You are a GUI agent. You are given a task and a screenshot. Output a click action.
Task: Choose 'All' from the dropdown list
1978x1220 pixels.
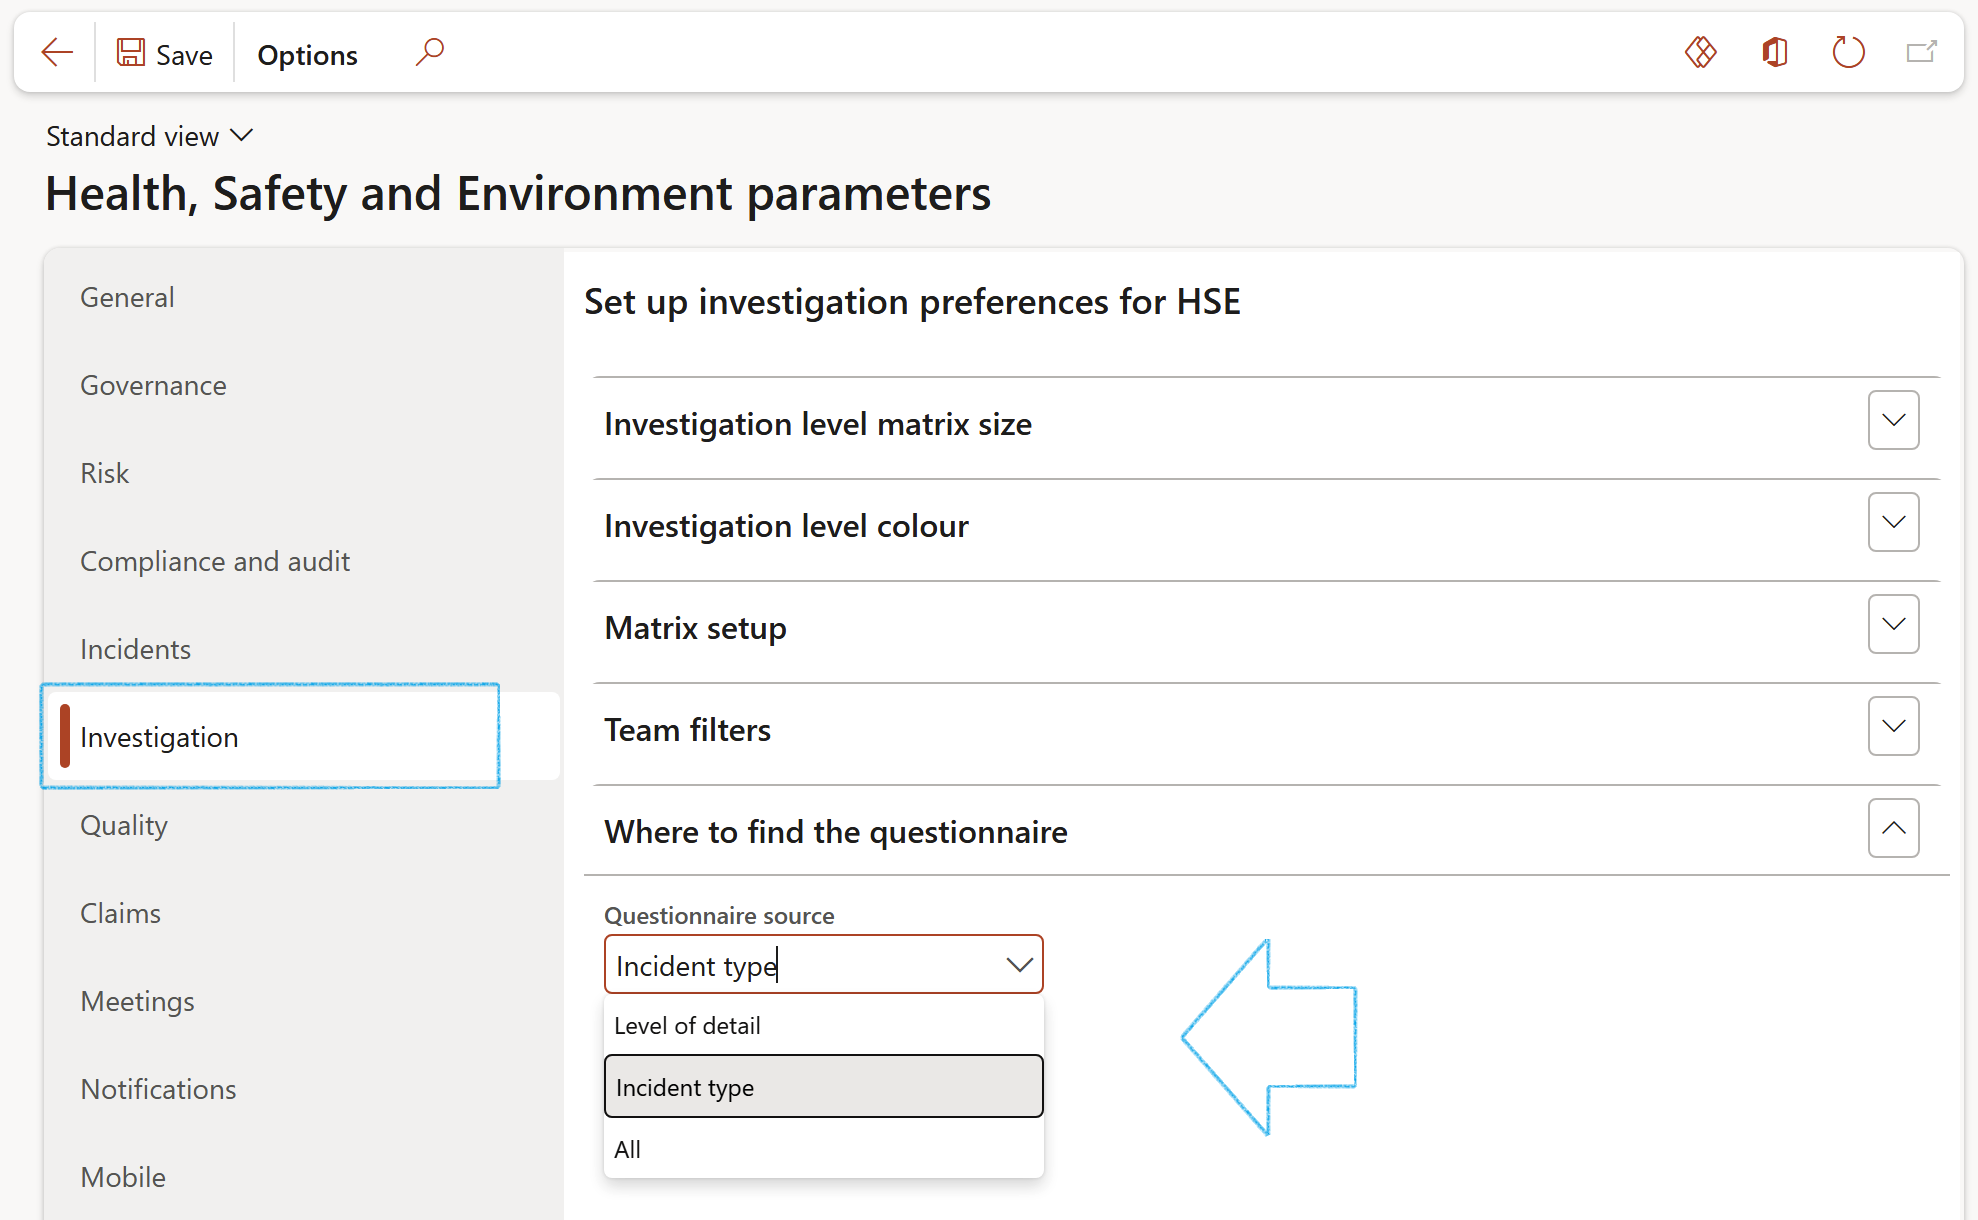coord(628,1150)
